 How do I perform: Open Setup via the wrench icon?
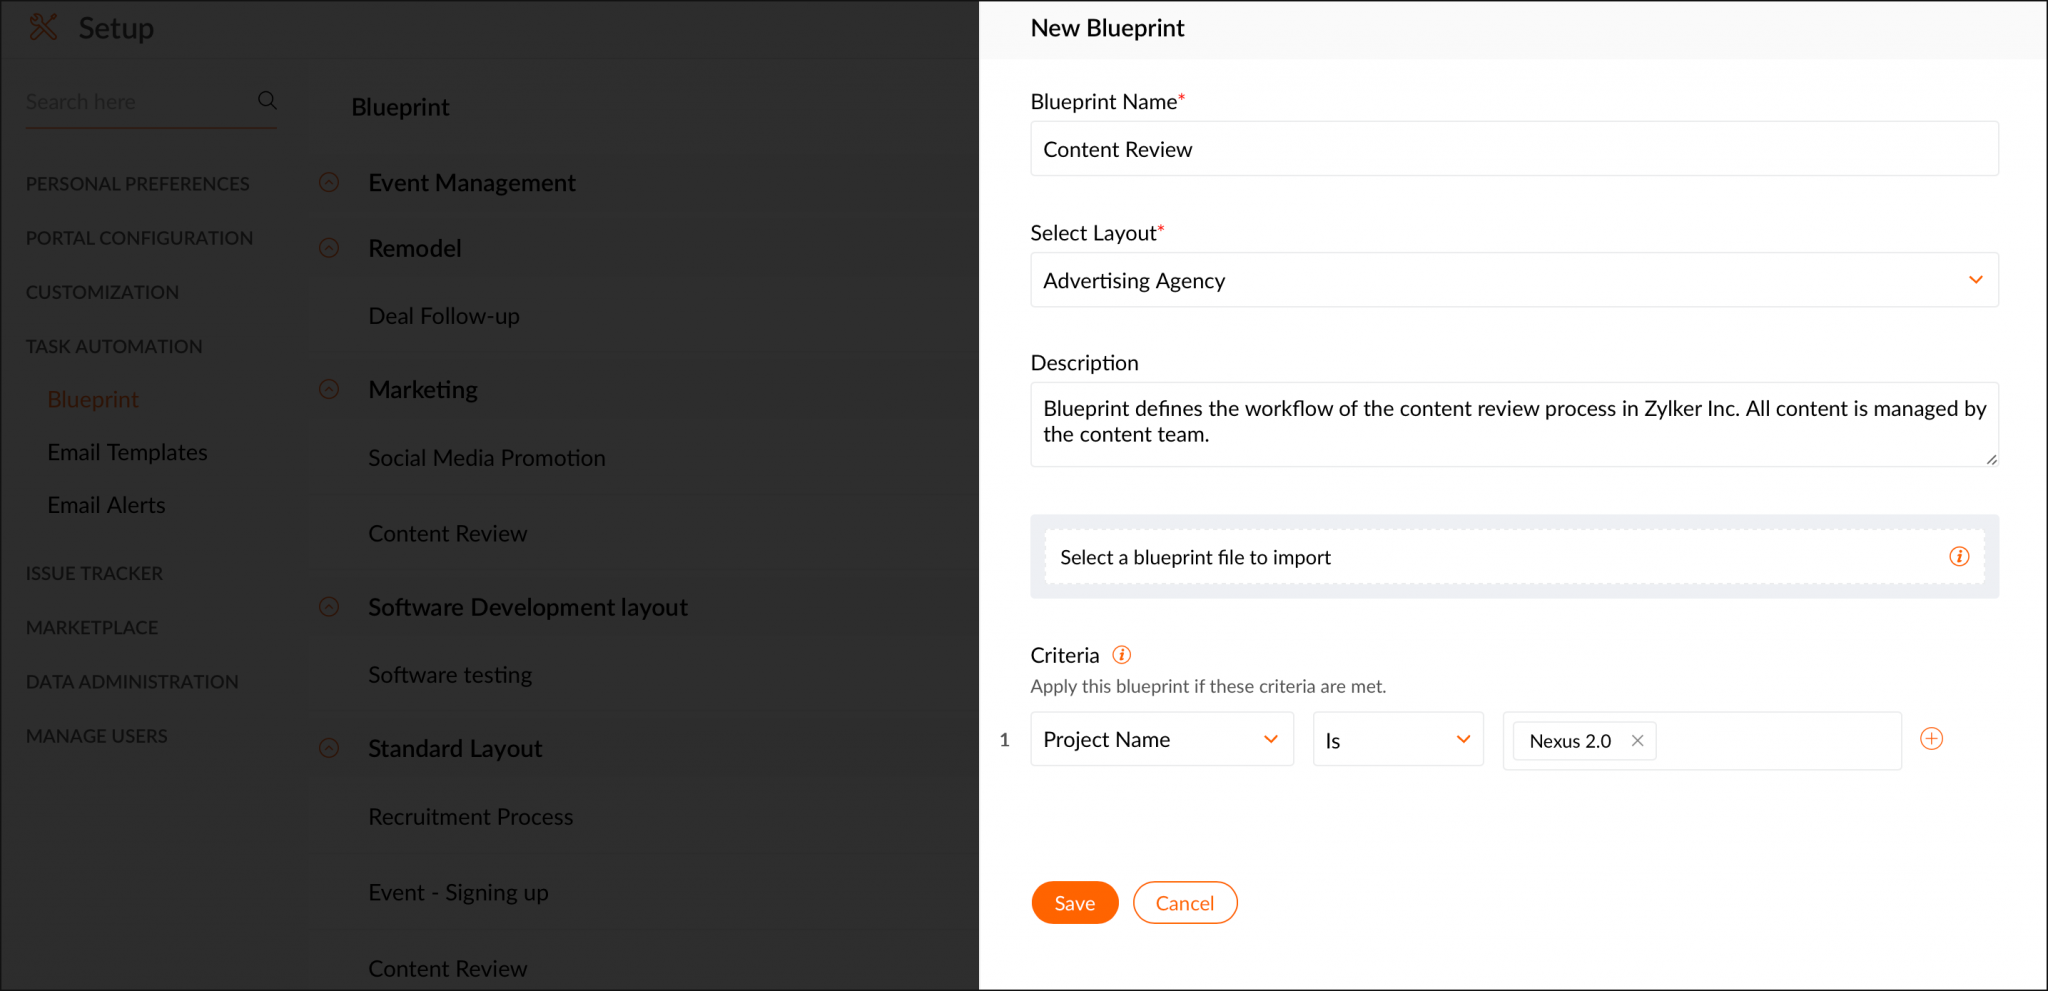pyautogui.click(x=44, y=27)
